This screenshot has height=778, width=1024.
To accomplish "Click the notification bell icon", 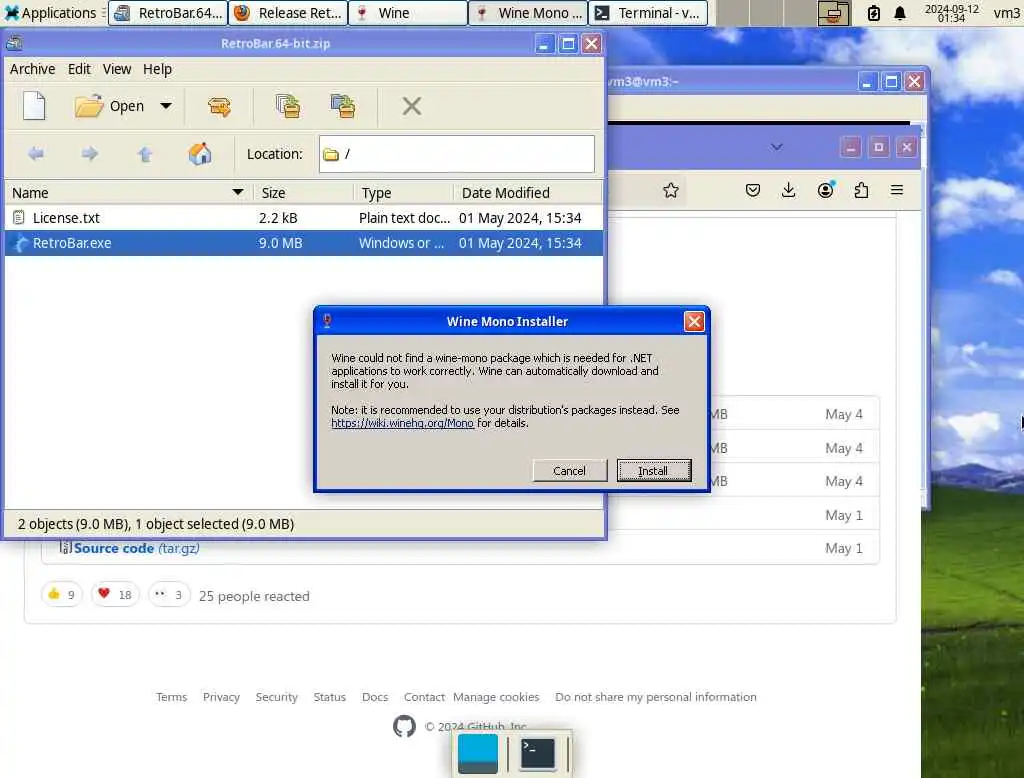I will pos(900,13).
